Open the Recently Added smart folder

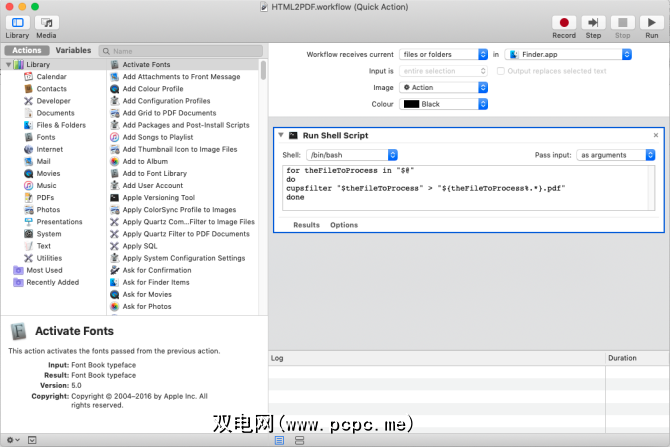pyautogui.click(x=53, y=282)
